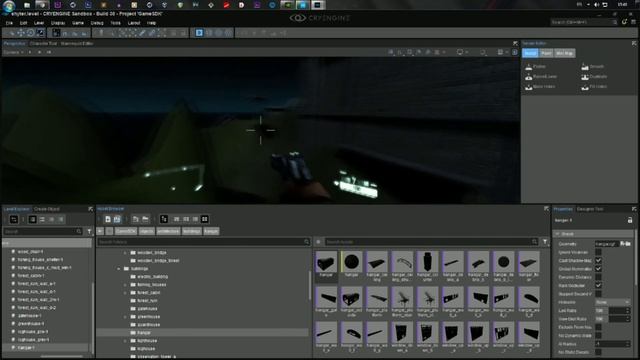Click the sync selection icon in Level Explorer

[13, 220]
